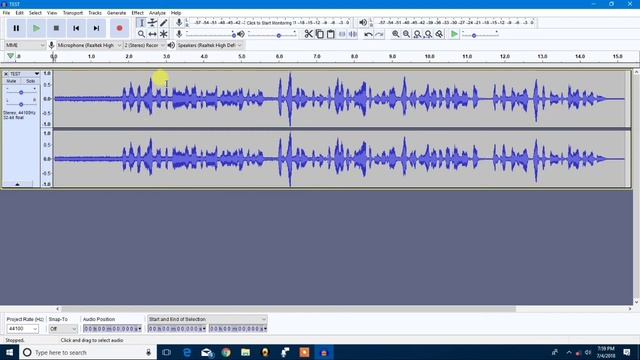Viewport: 640px width, 360px height.
Task: Open the Analyze menu
Action: tap(157, 13)
